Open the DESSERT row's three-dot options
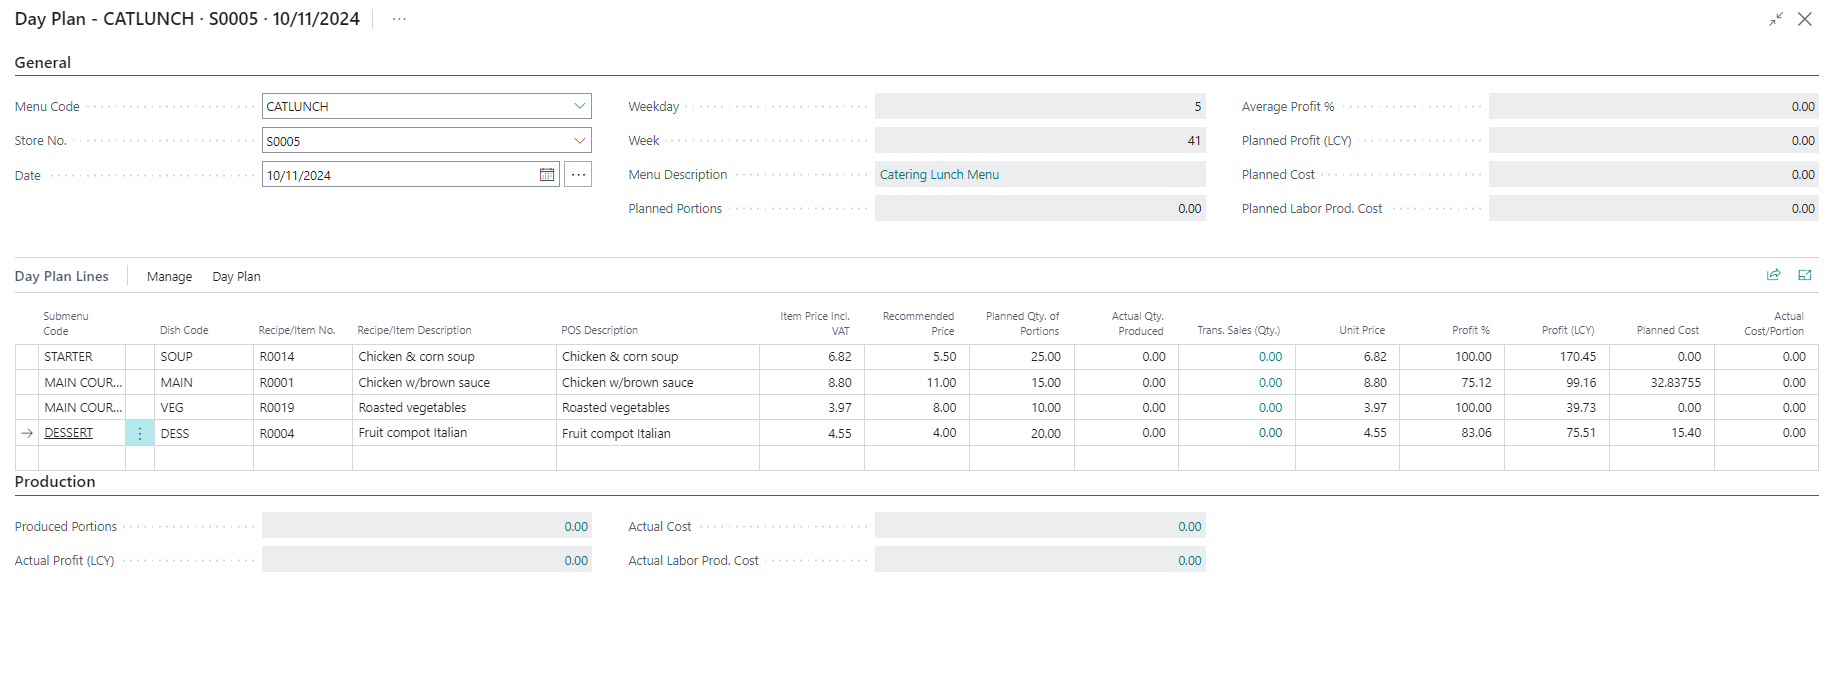 [140, 433]
